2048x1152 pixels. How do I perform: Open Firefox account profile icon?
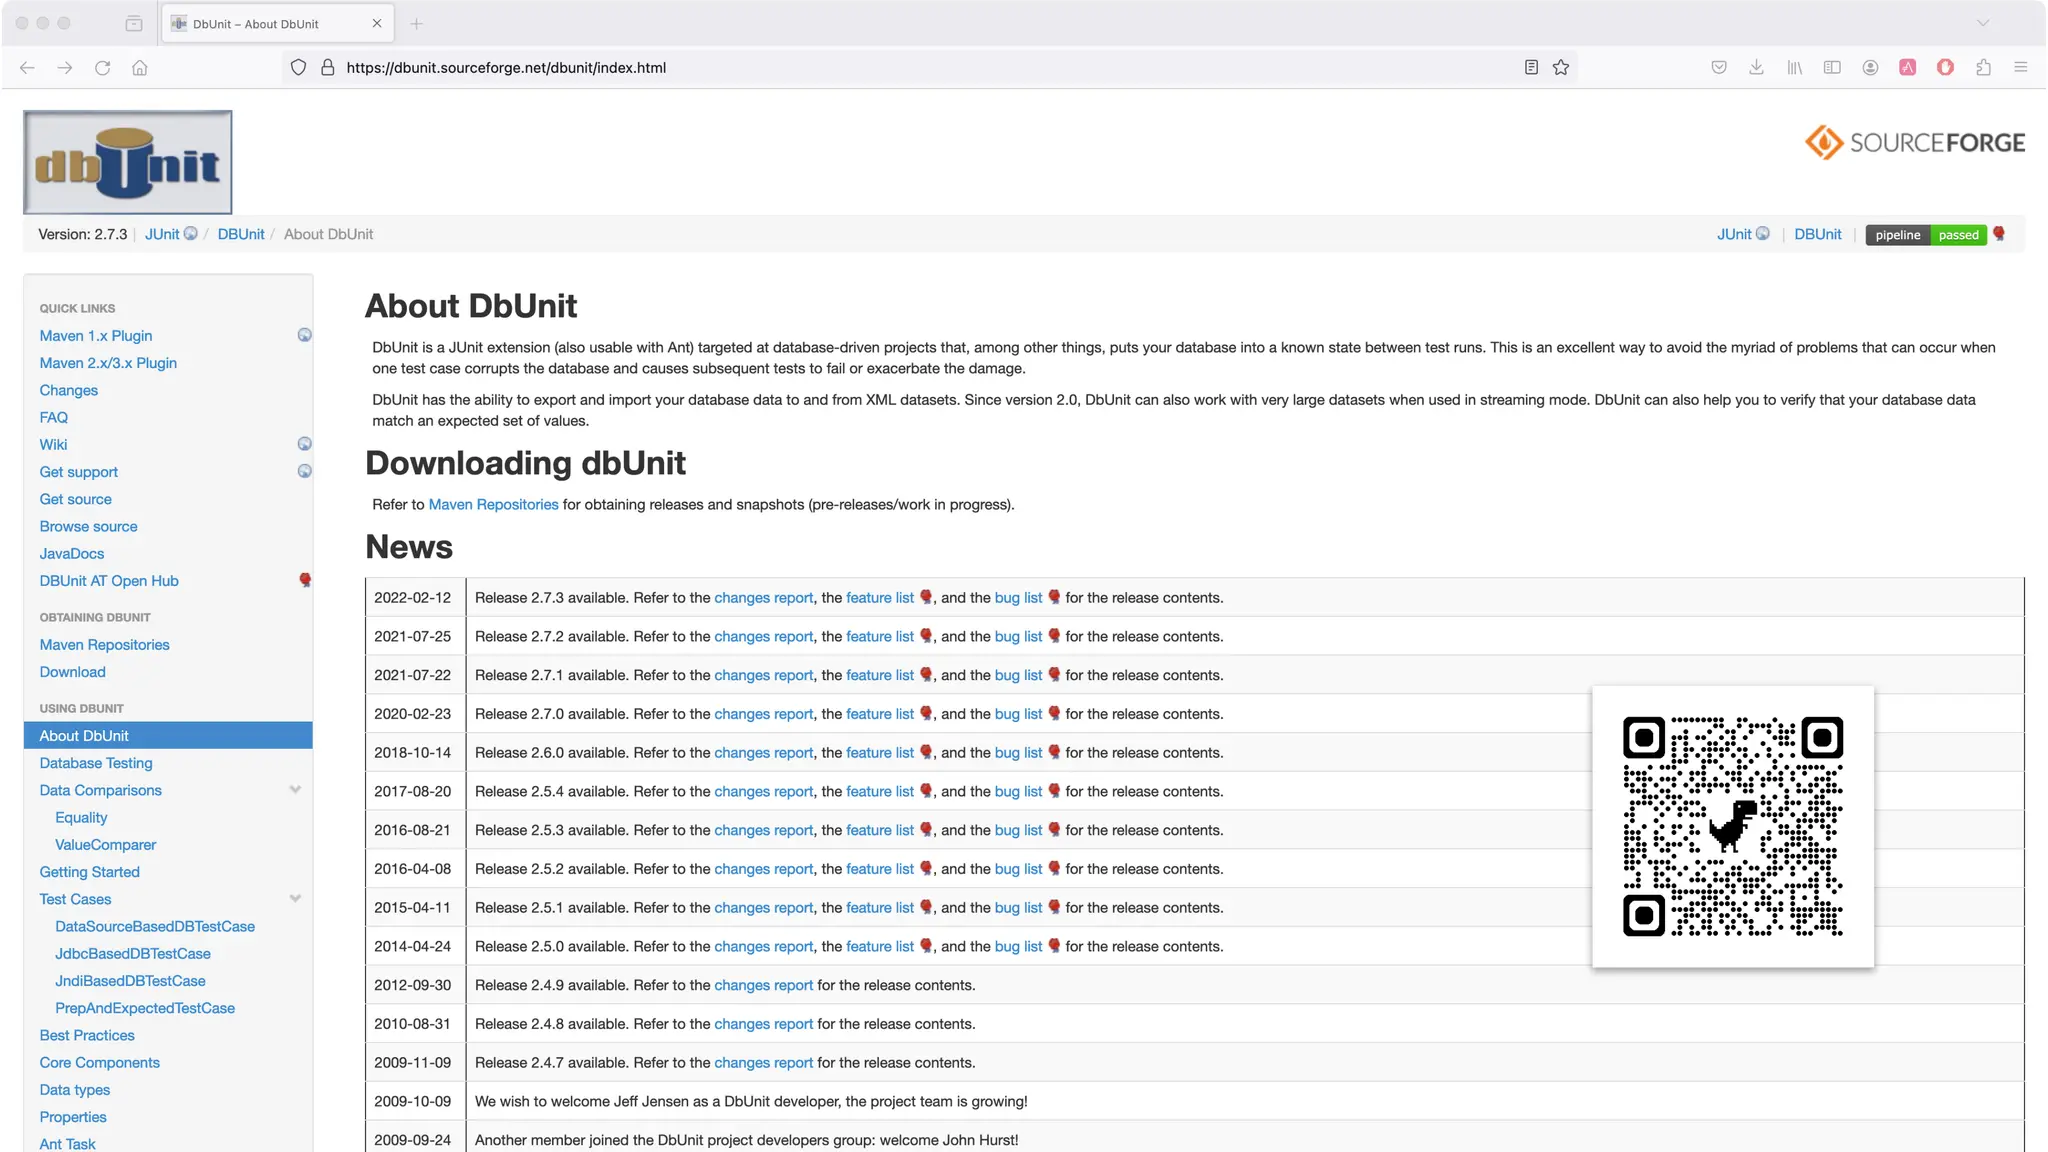(1870, 67)
